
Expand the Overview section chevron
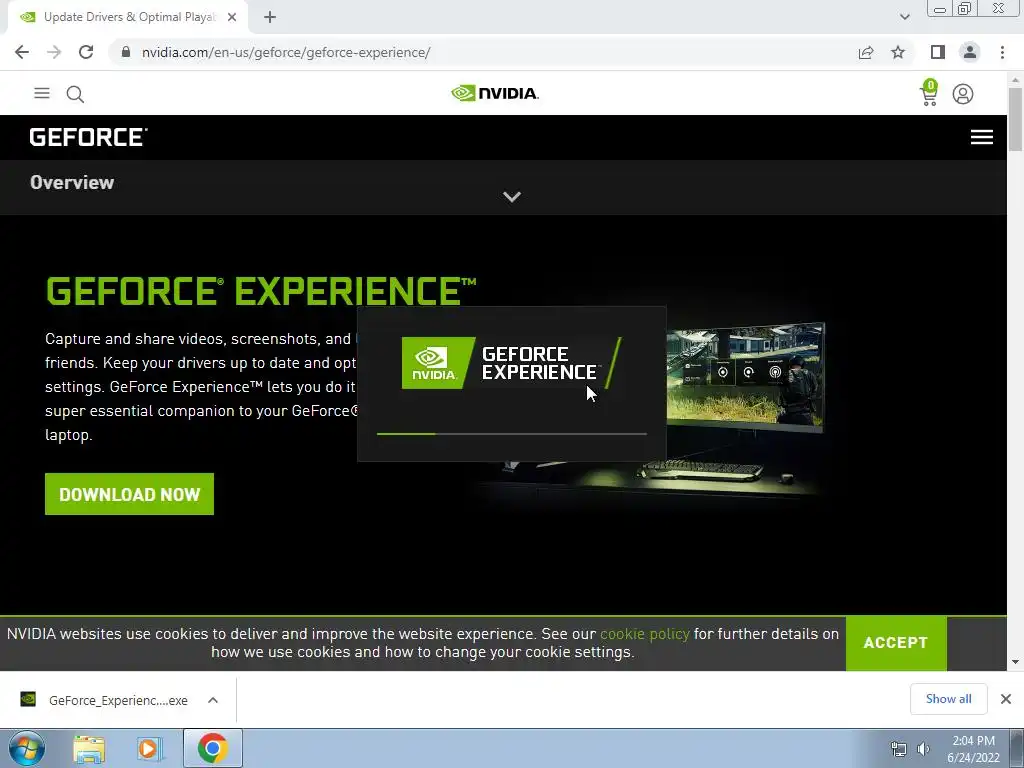click(x=512, y=197)
